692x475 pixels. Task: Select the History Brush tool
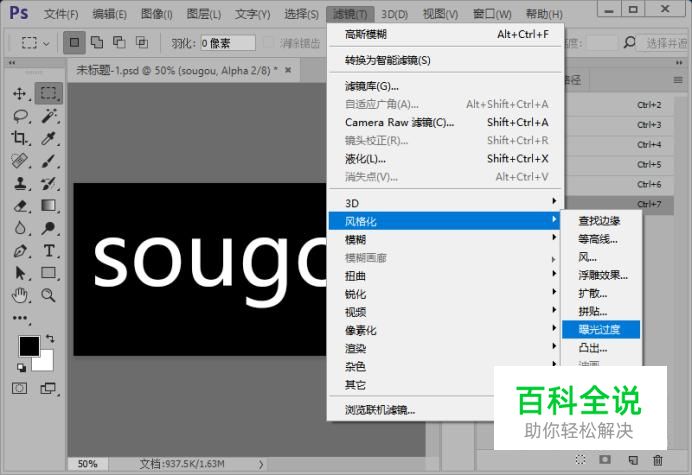pyautogui.click(x=48, y=183)
